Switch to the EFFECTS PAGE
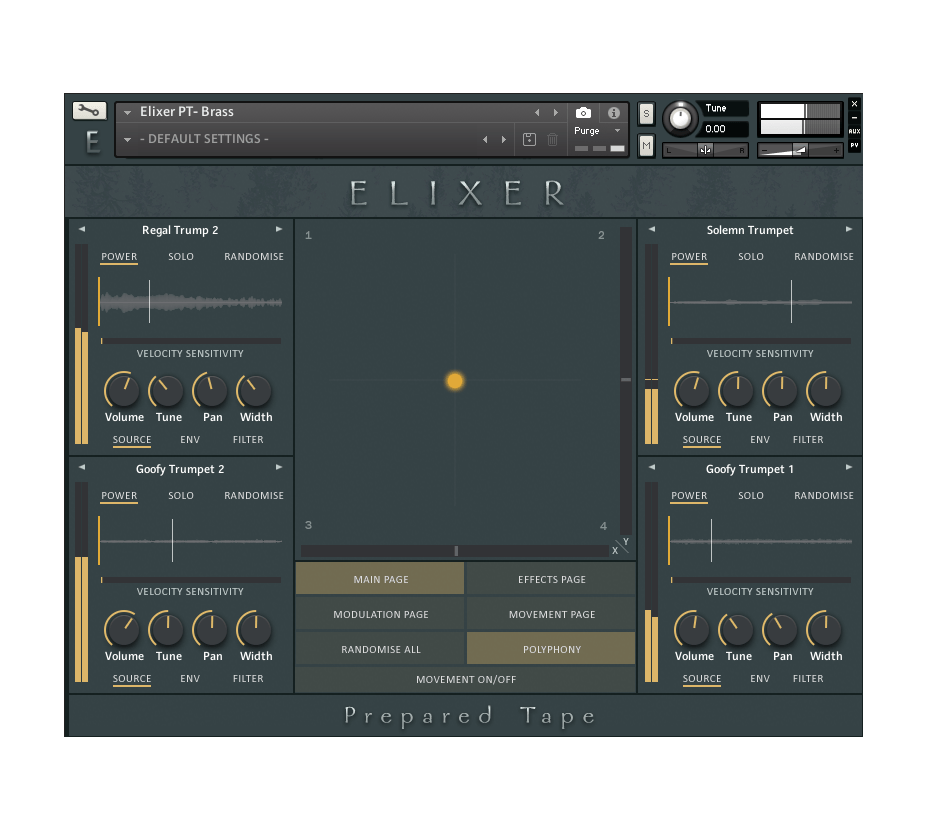 550,578
